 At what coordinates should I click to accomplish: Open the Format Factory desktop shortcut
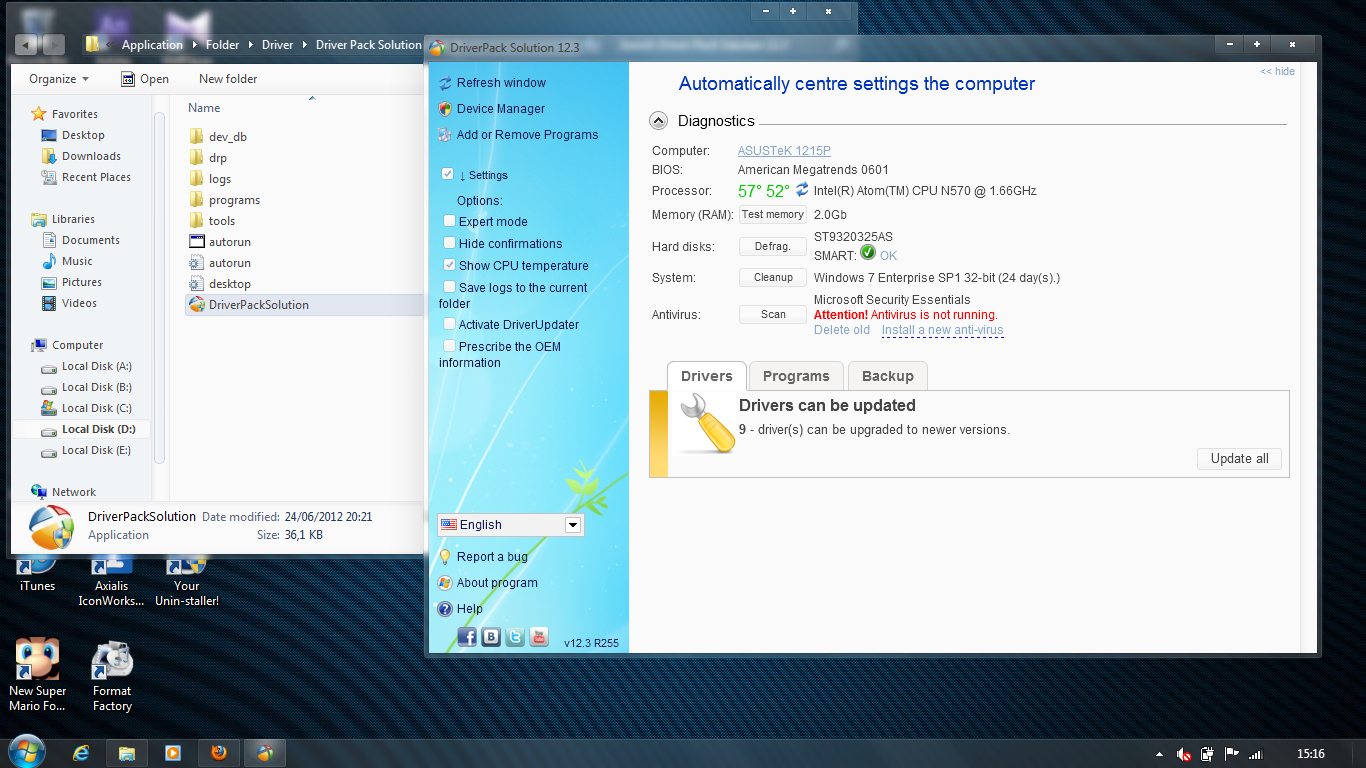[112, 677]
